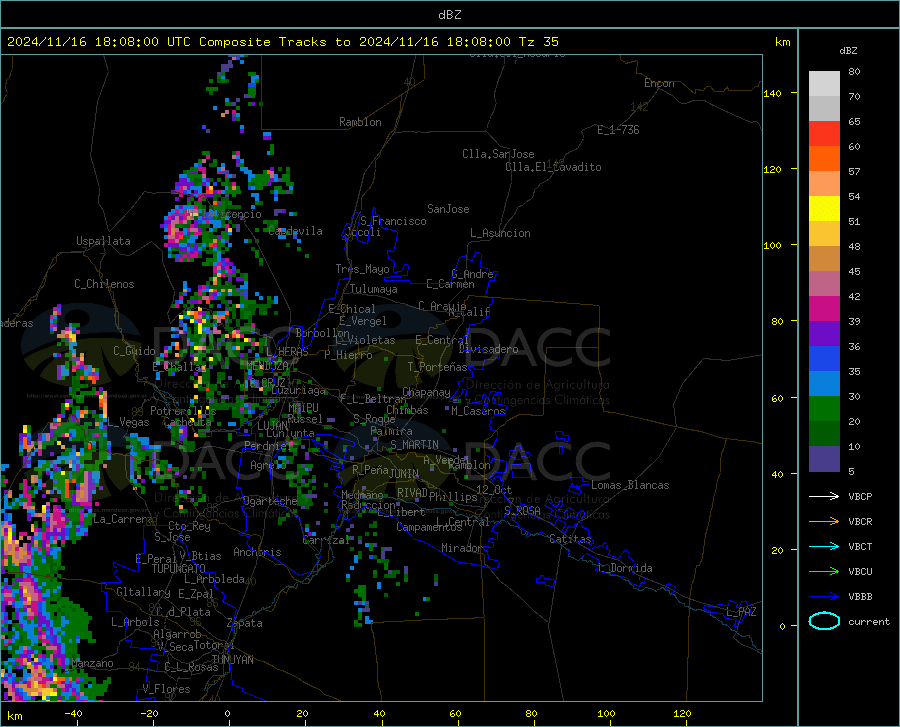Click the 'L_Dormida' place label
The image size is (900, 727).
pyautogui.click(x=624, y=568)
